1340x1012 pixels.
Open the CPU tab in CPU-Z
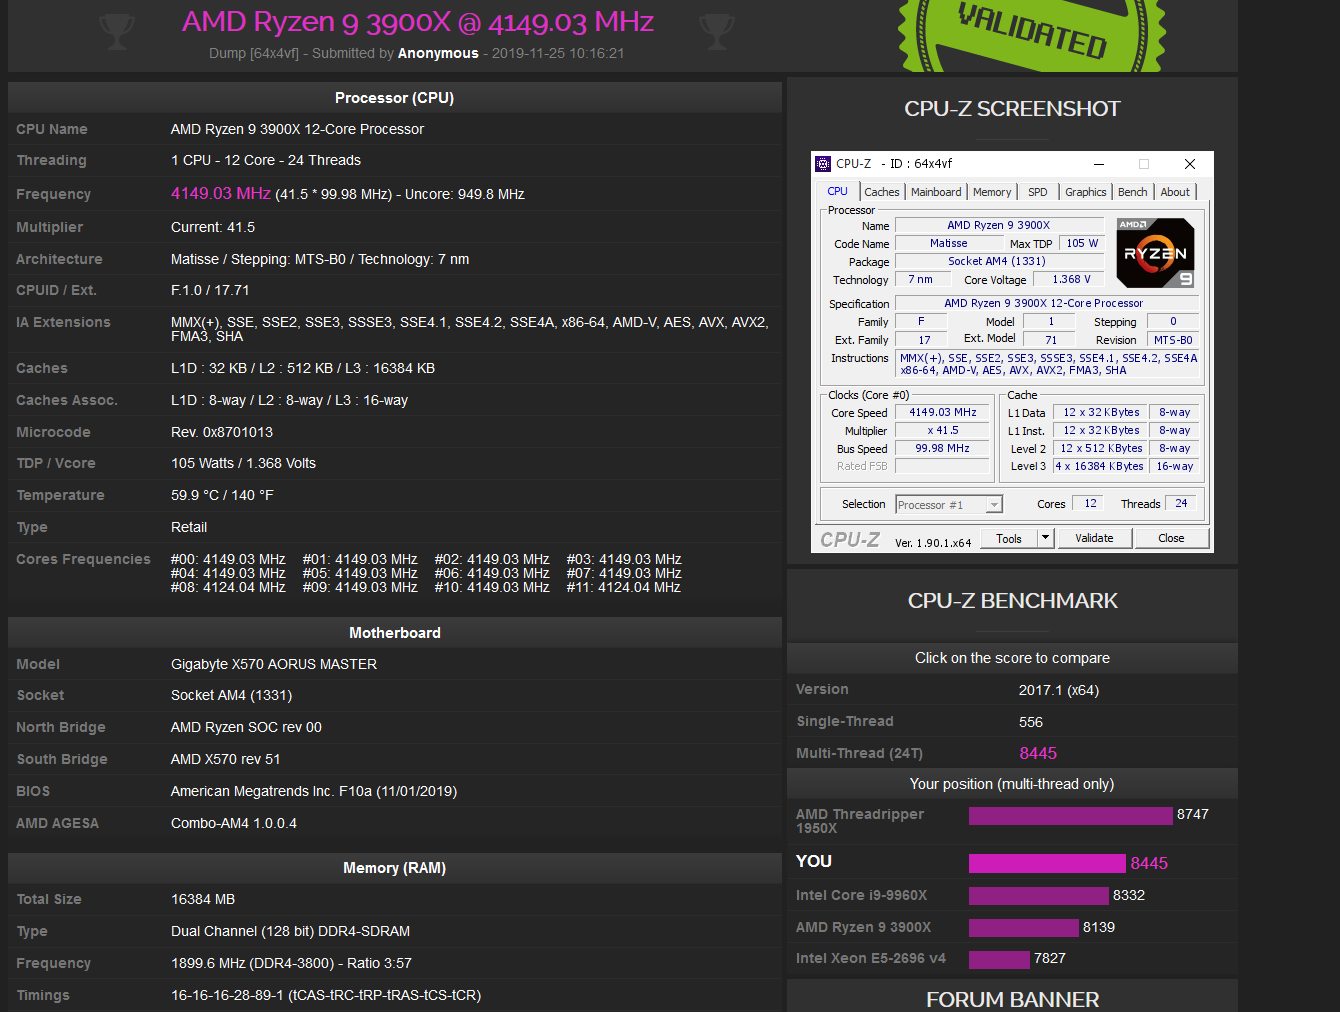pyautogui.click(x=838, y=192)
